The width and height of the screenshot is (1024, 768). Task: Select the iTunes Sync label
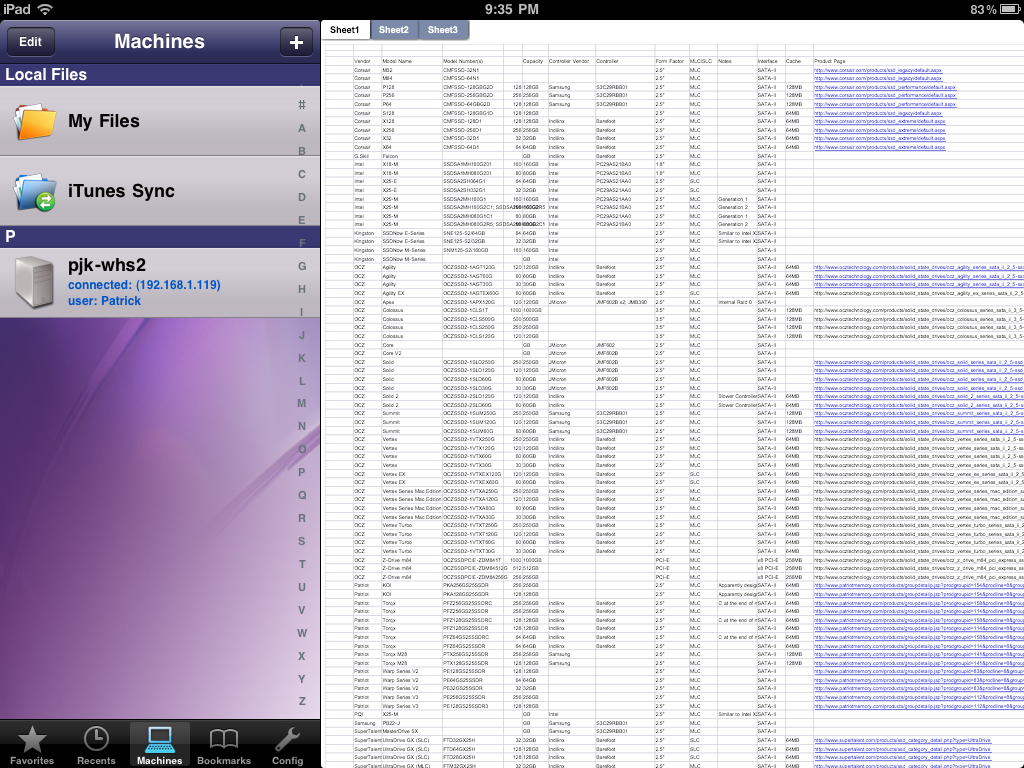[121, 191]
